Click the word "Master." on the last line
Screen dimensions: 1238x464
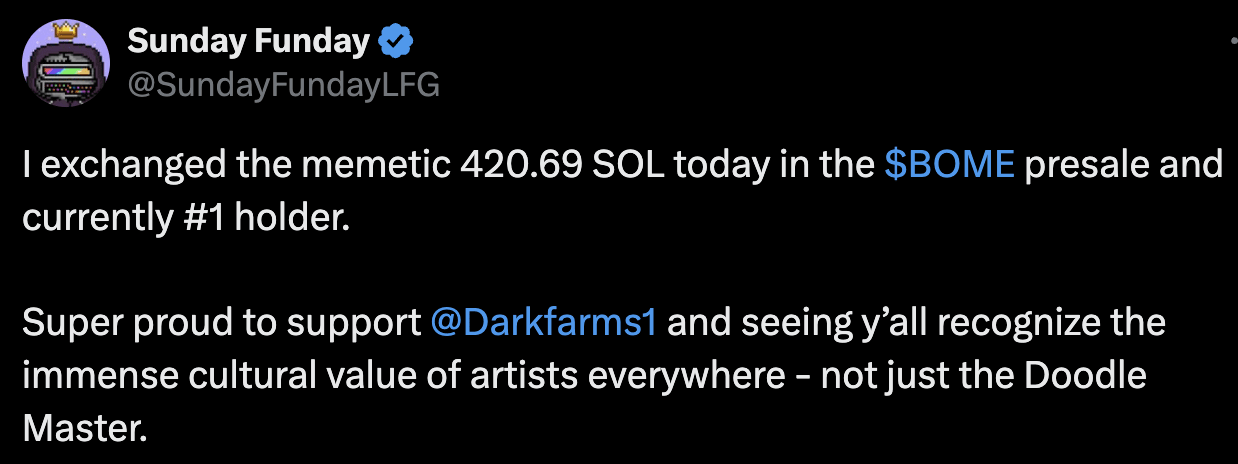tap(84, 429)
